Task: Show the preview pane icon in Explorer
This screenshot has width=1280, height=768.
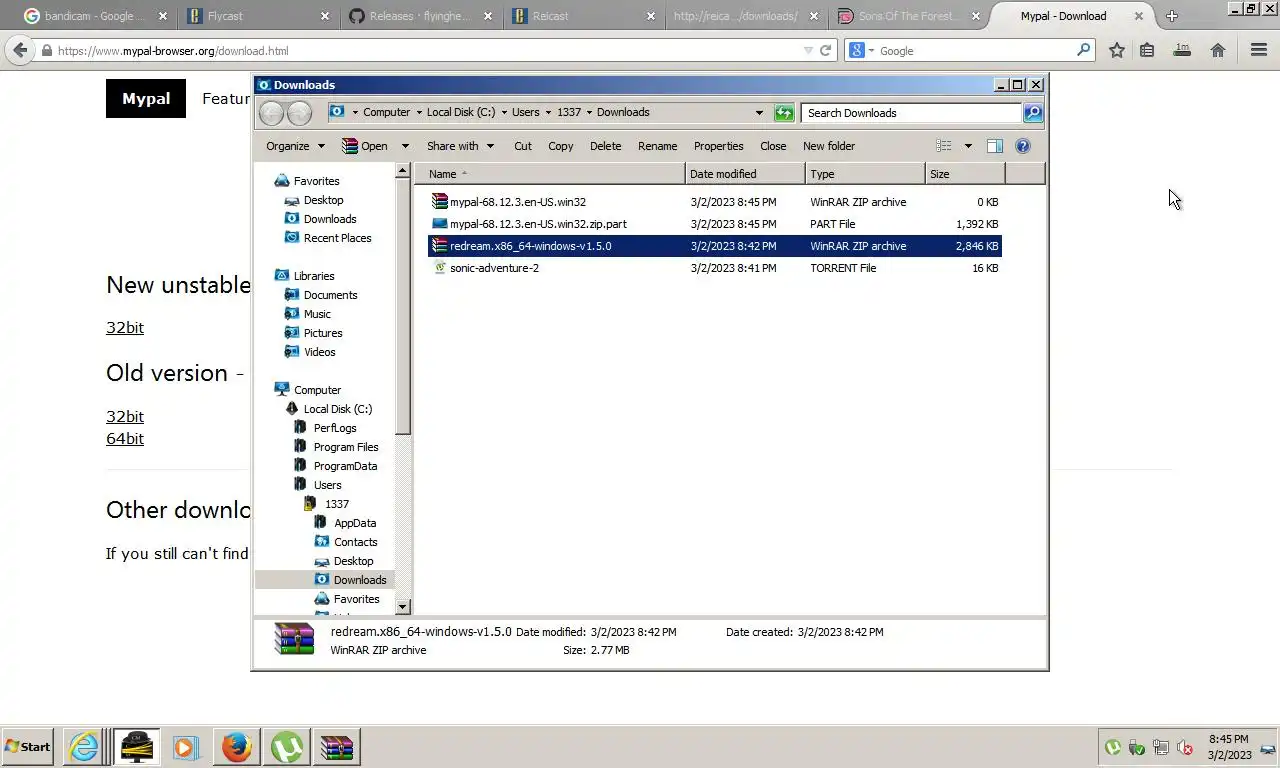Action: tap(994, 146)
